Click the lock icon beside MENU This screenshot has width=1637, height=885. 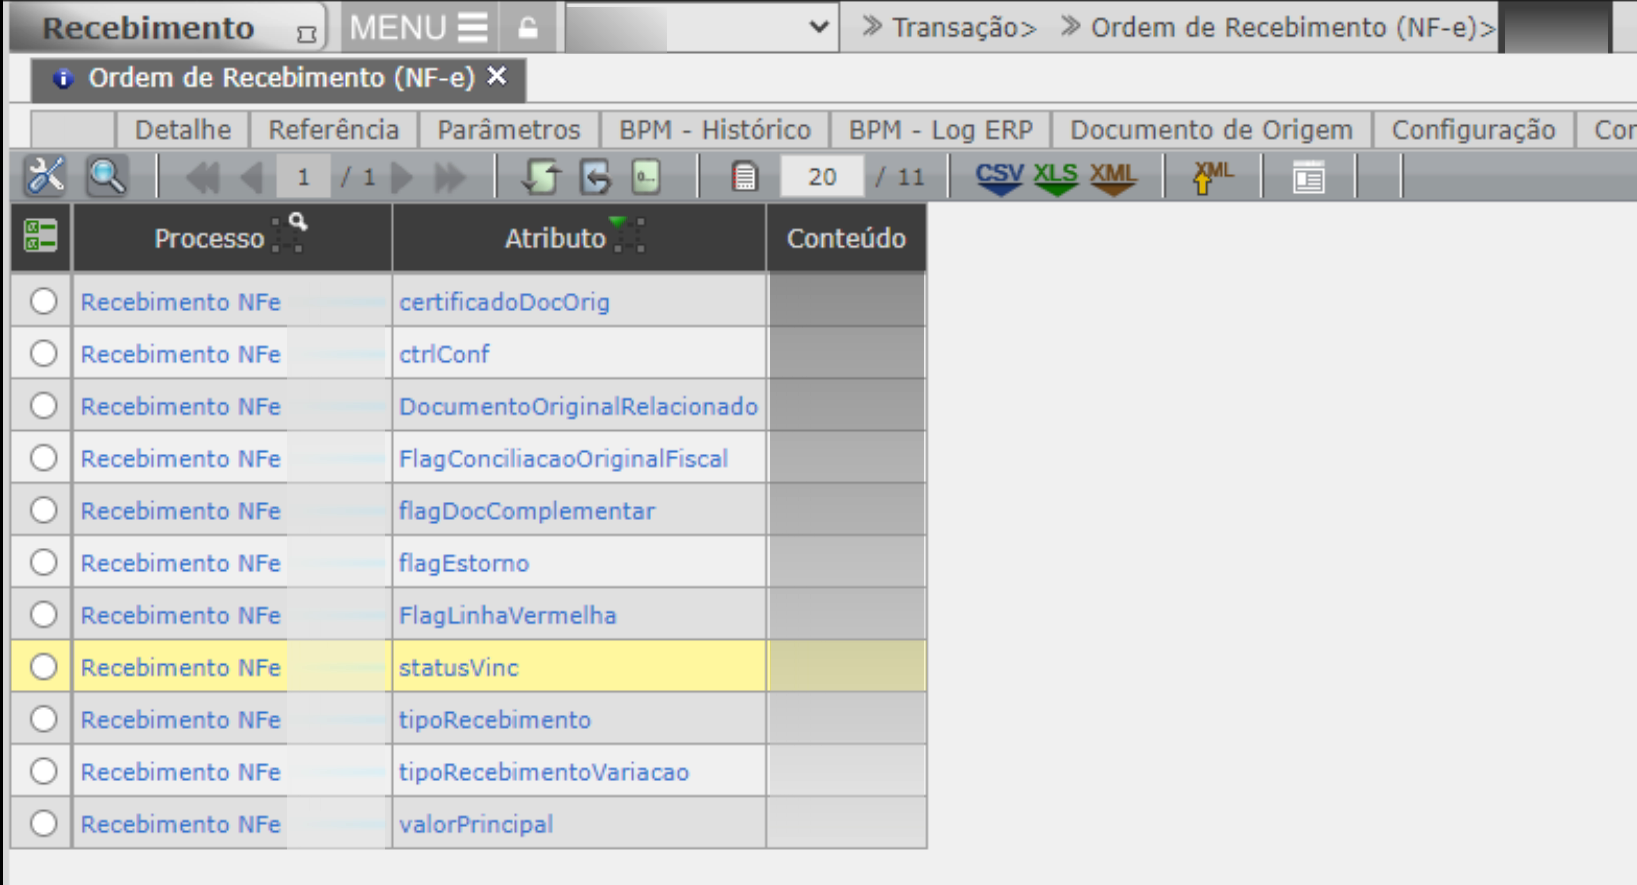click(528, 28)
